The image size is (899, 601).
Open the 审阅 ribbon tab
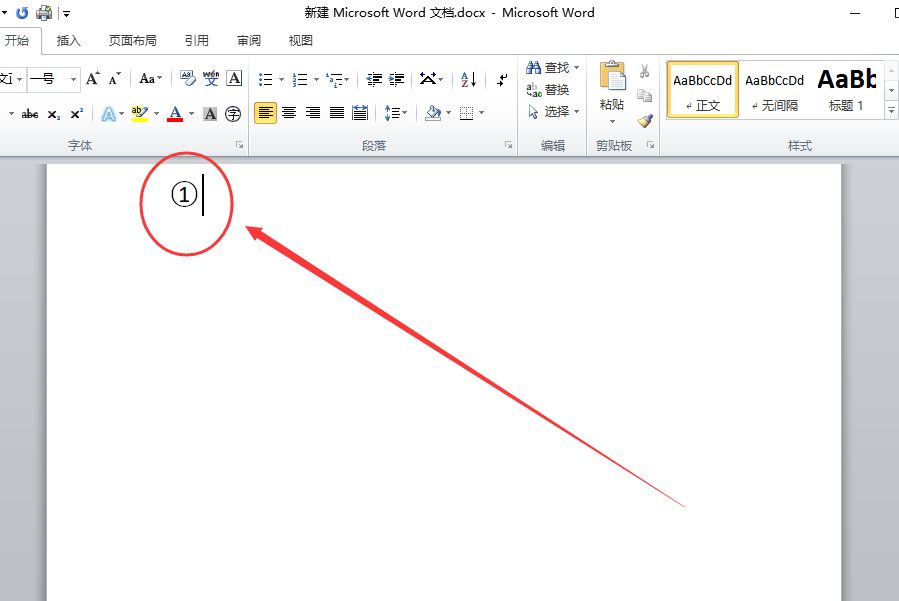(249, 41)
